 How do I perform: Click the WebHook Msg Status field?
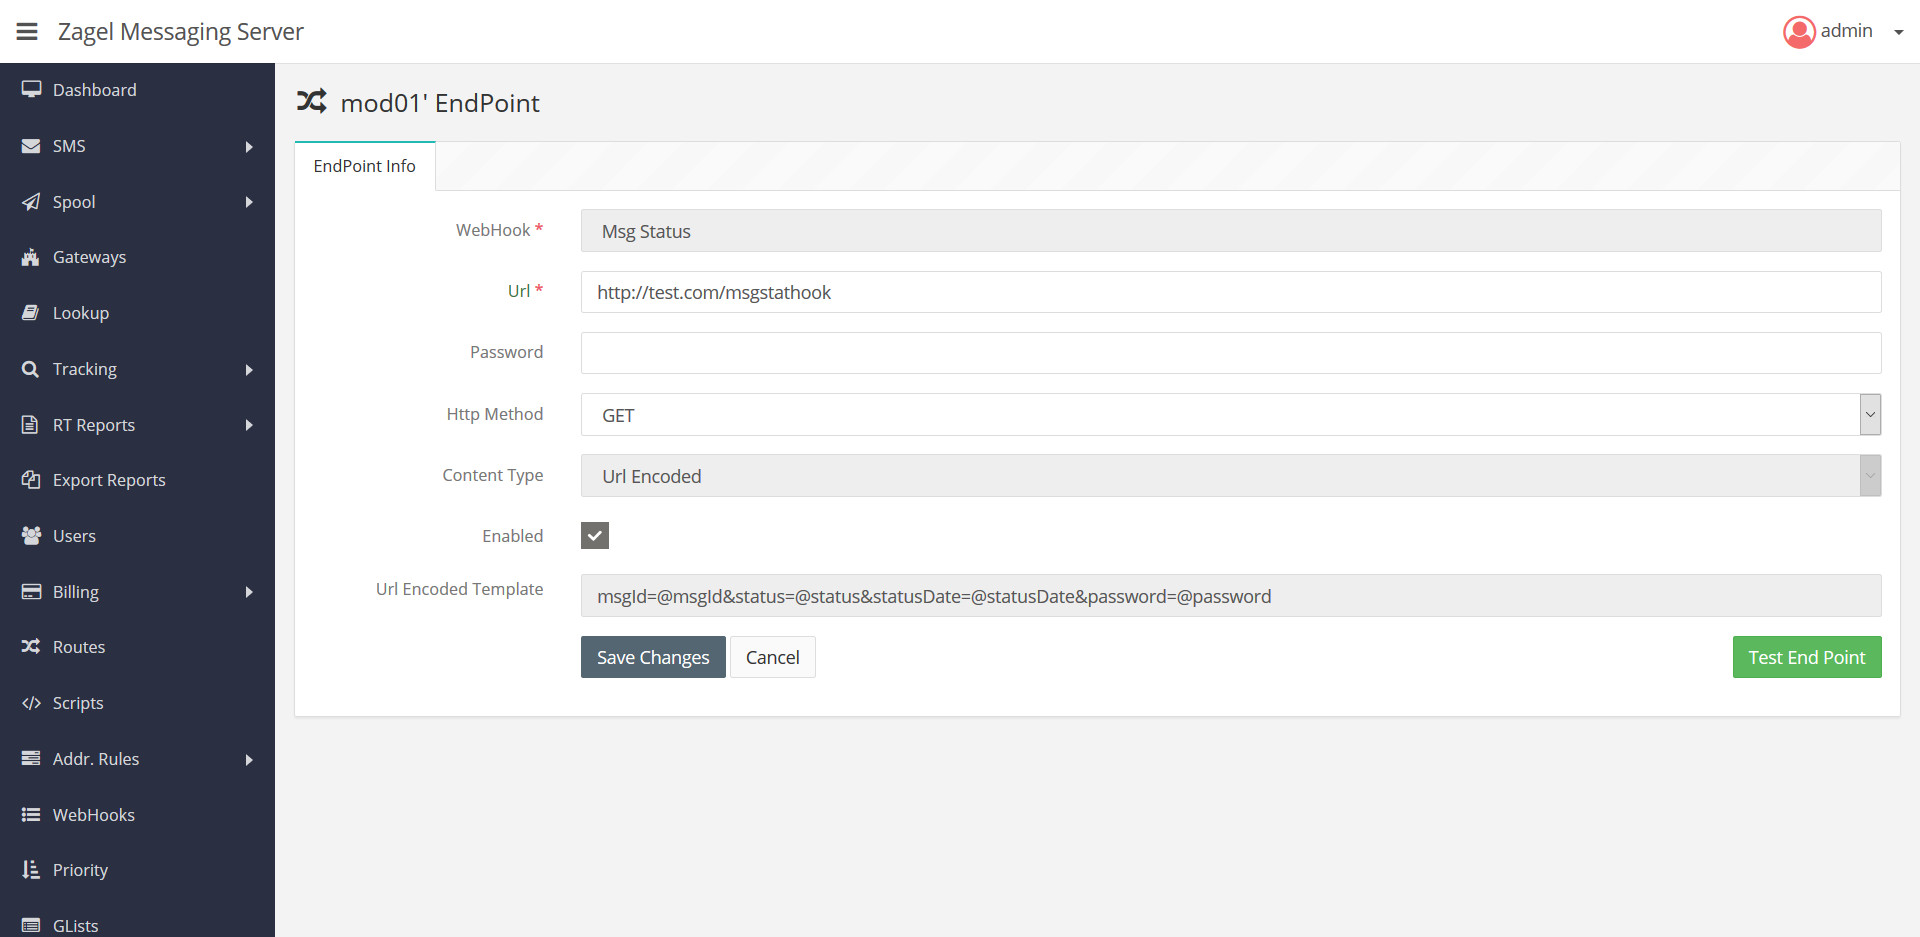click(1231, 231)
